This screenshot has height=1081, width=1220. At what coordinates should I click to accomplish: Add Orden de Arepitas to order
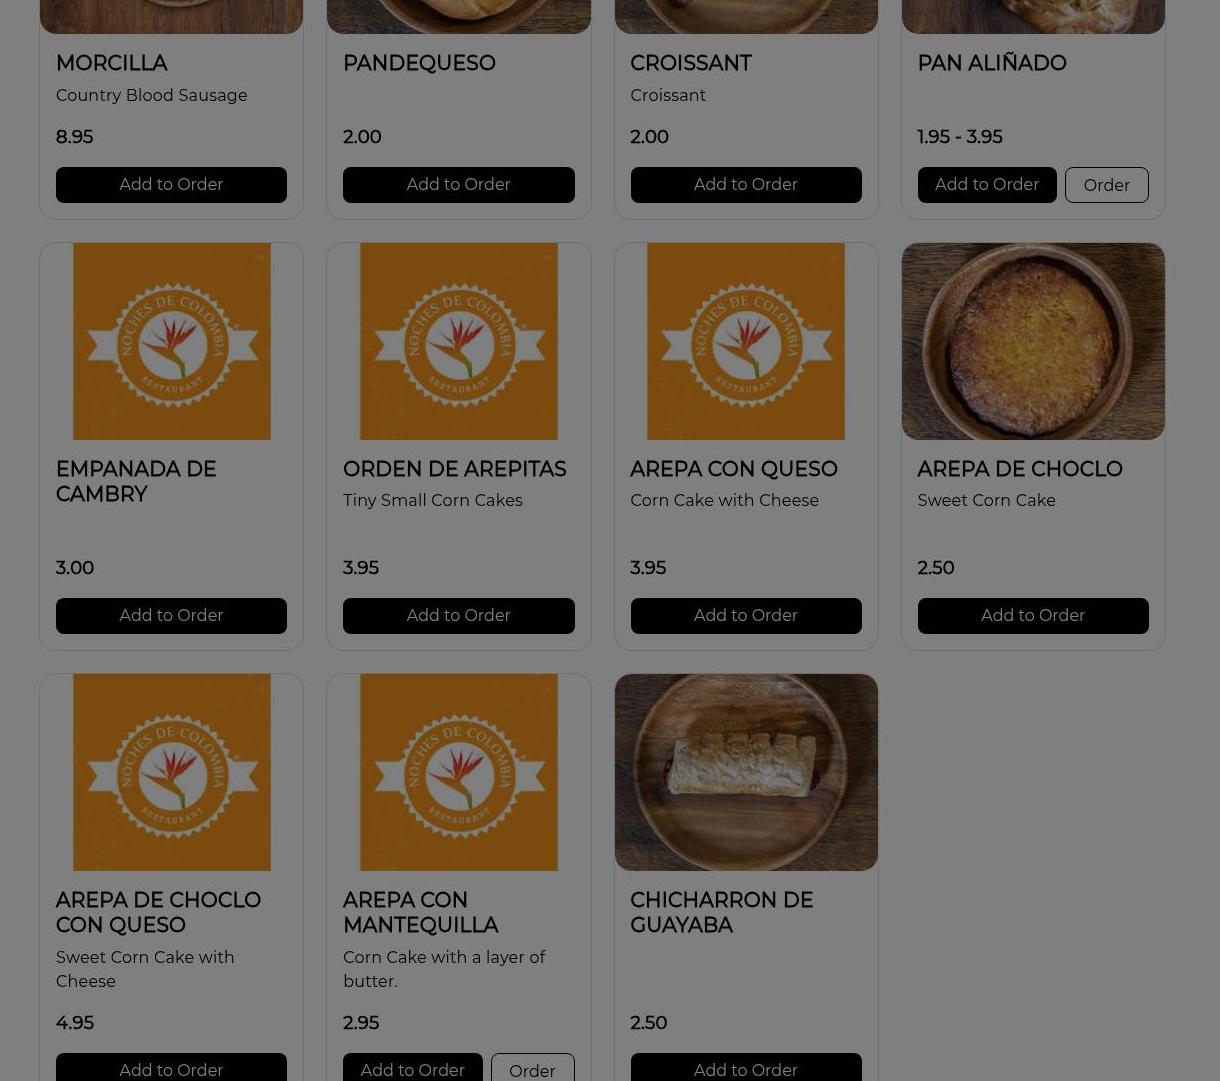(458, 616)
